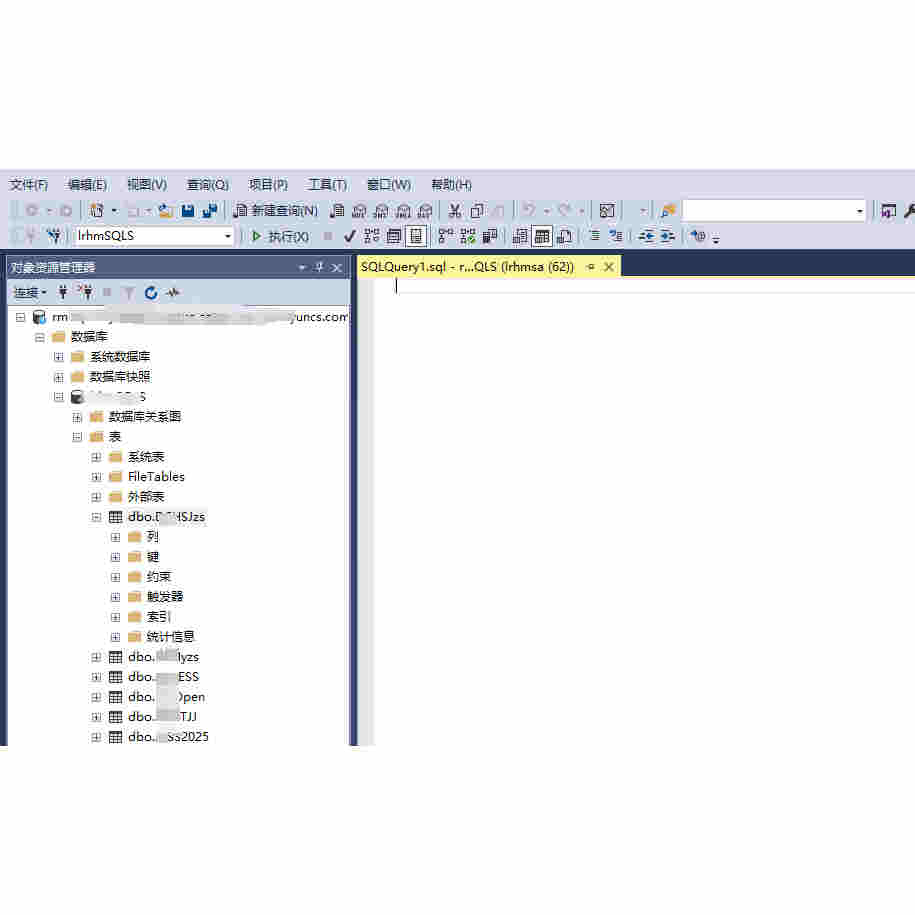The height and width of the screenshot is (915, 915).
Task: Click the Find in Files icon
Action: pyautogui.click(x=669, y=211)
